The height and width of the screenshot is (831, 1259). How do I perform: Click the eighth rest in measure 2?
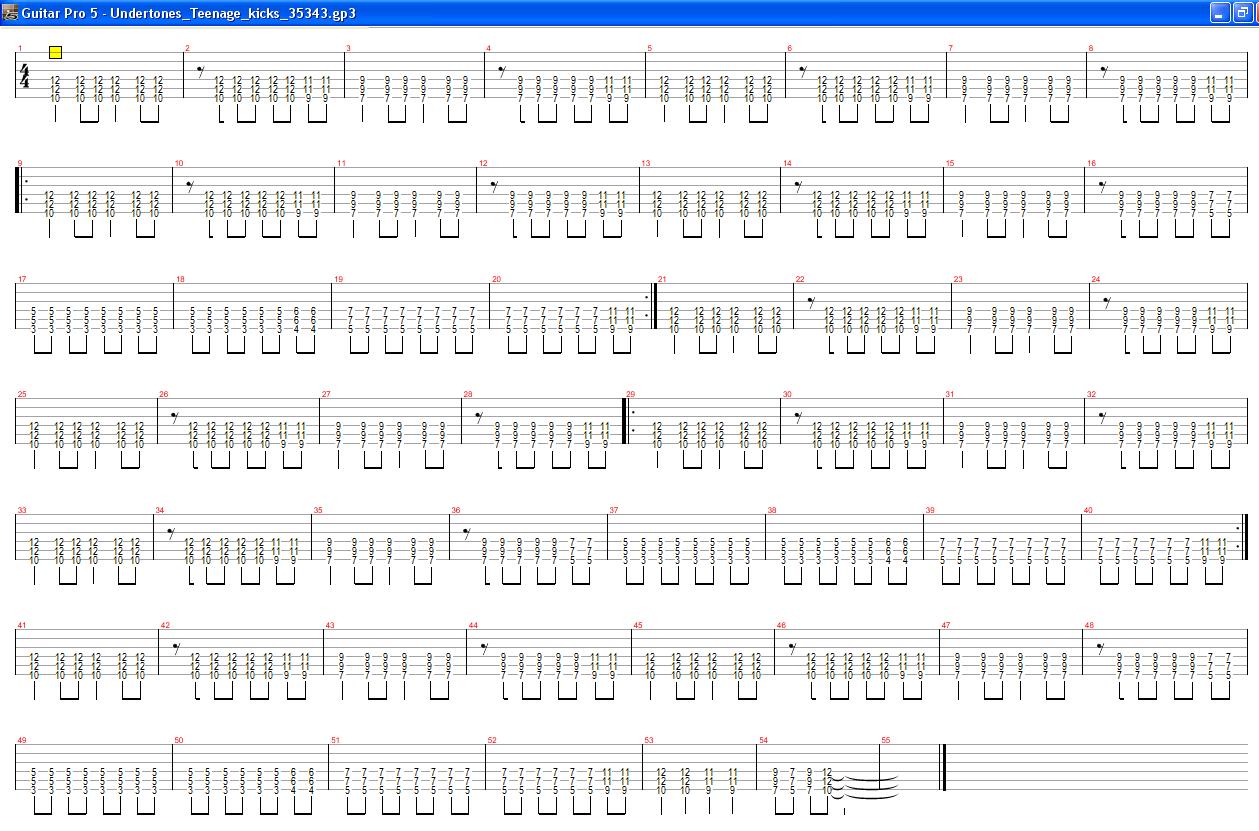coord(200,71)
